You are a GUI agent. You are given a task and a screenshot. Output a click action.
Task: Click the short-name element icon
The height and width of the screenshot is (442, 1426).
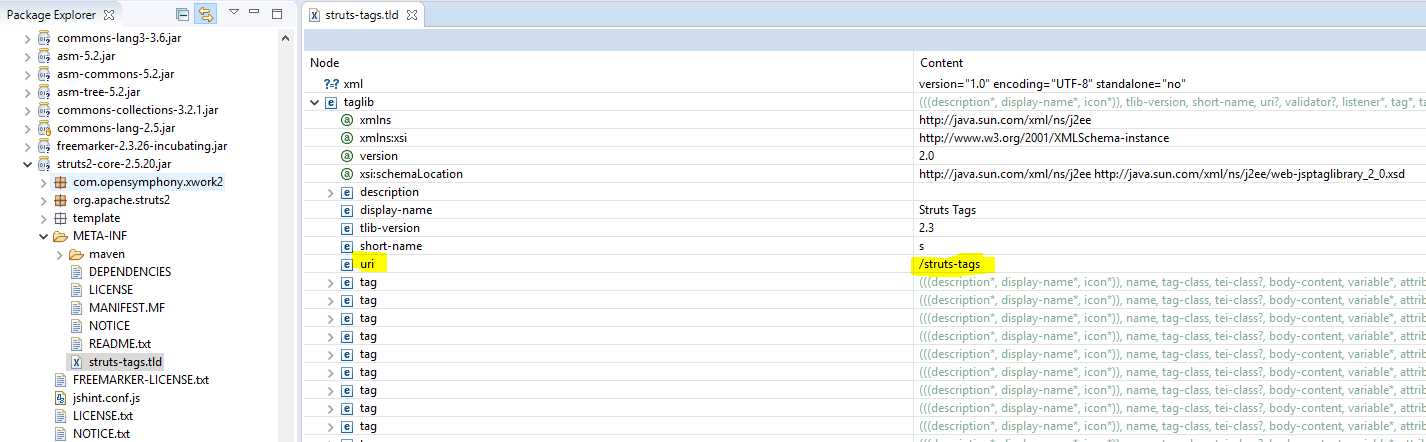tap(347, 246)
